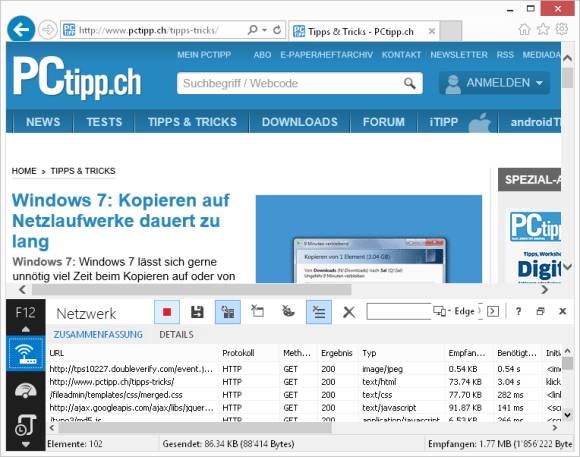Viewport: 580px width, 457px height.
Task: Select the ZUSAMMENFASSUNG tab
Action: [98, 335]
